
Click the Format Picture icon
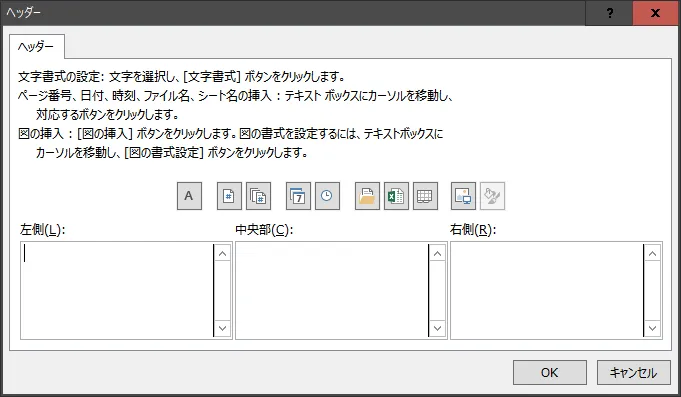[x=493, y=196]
